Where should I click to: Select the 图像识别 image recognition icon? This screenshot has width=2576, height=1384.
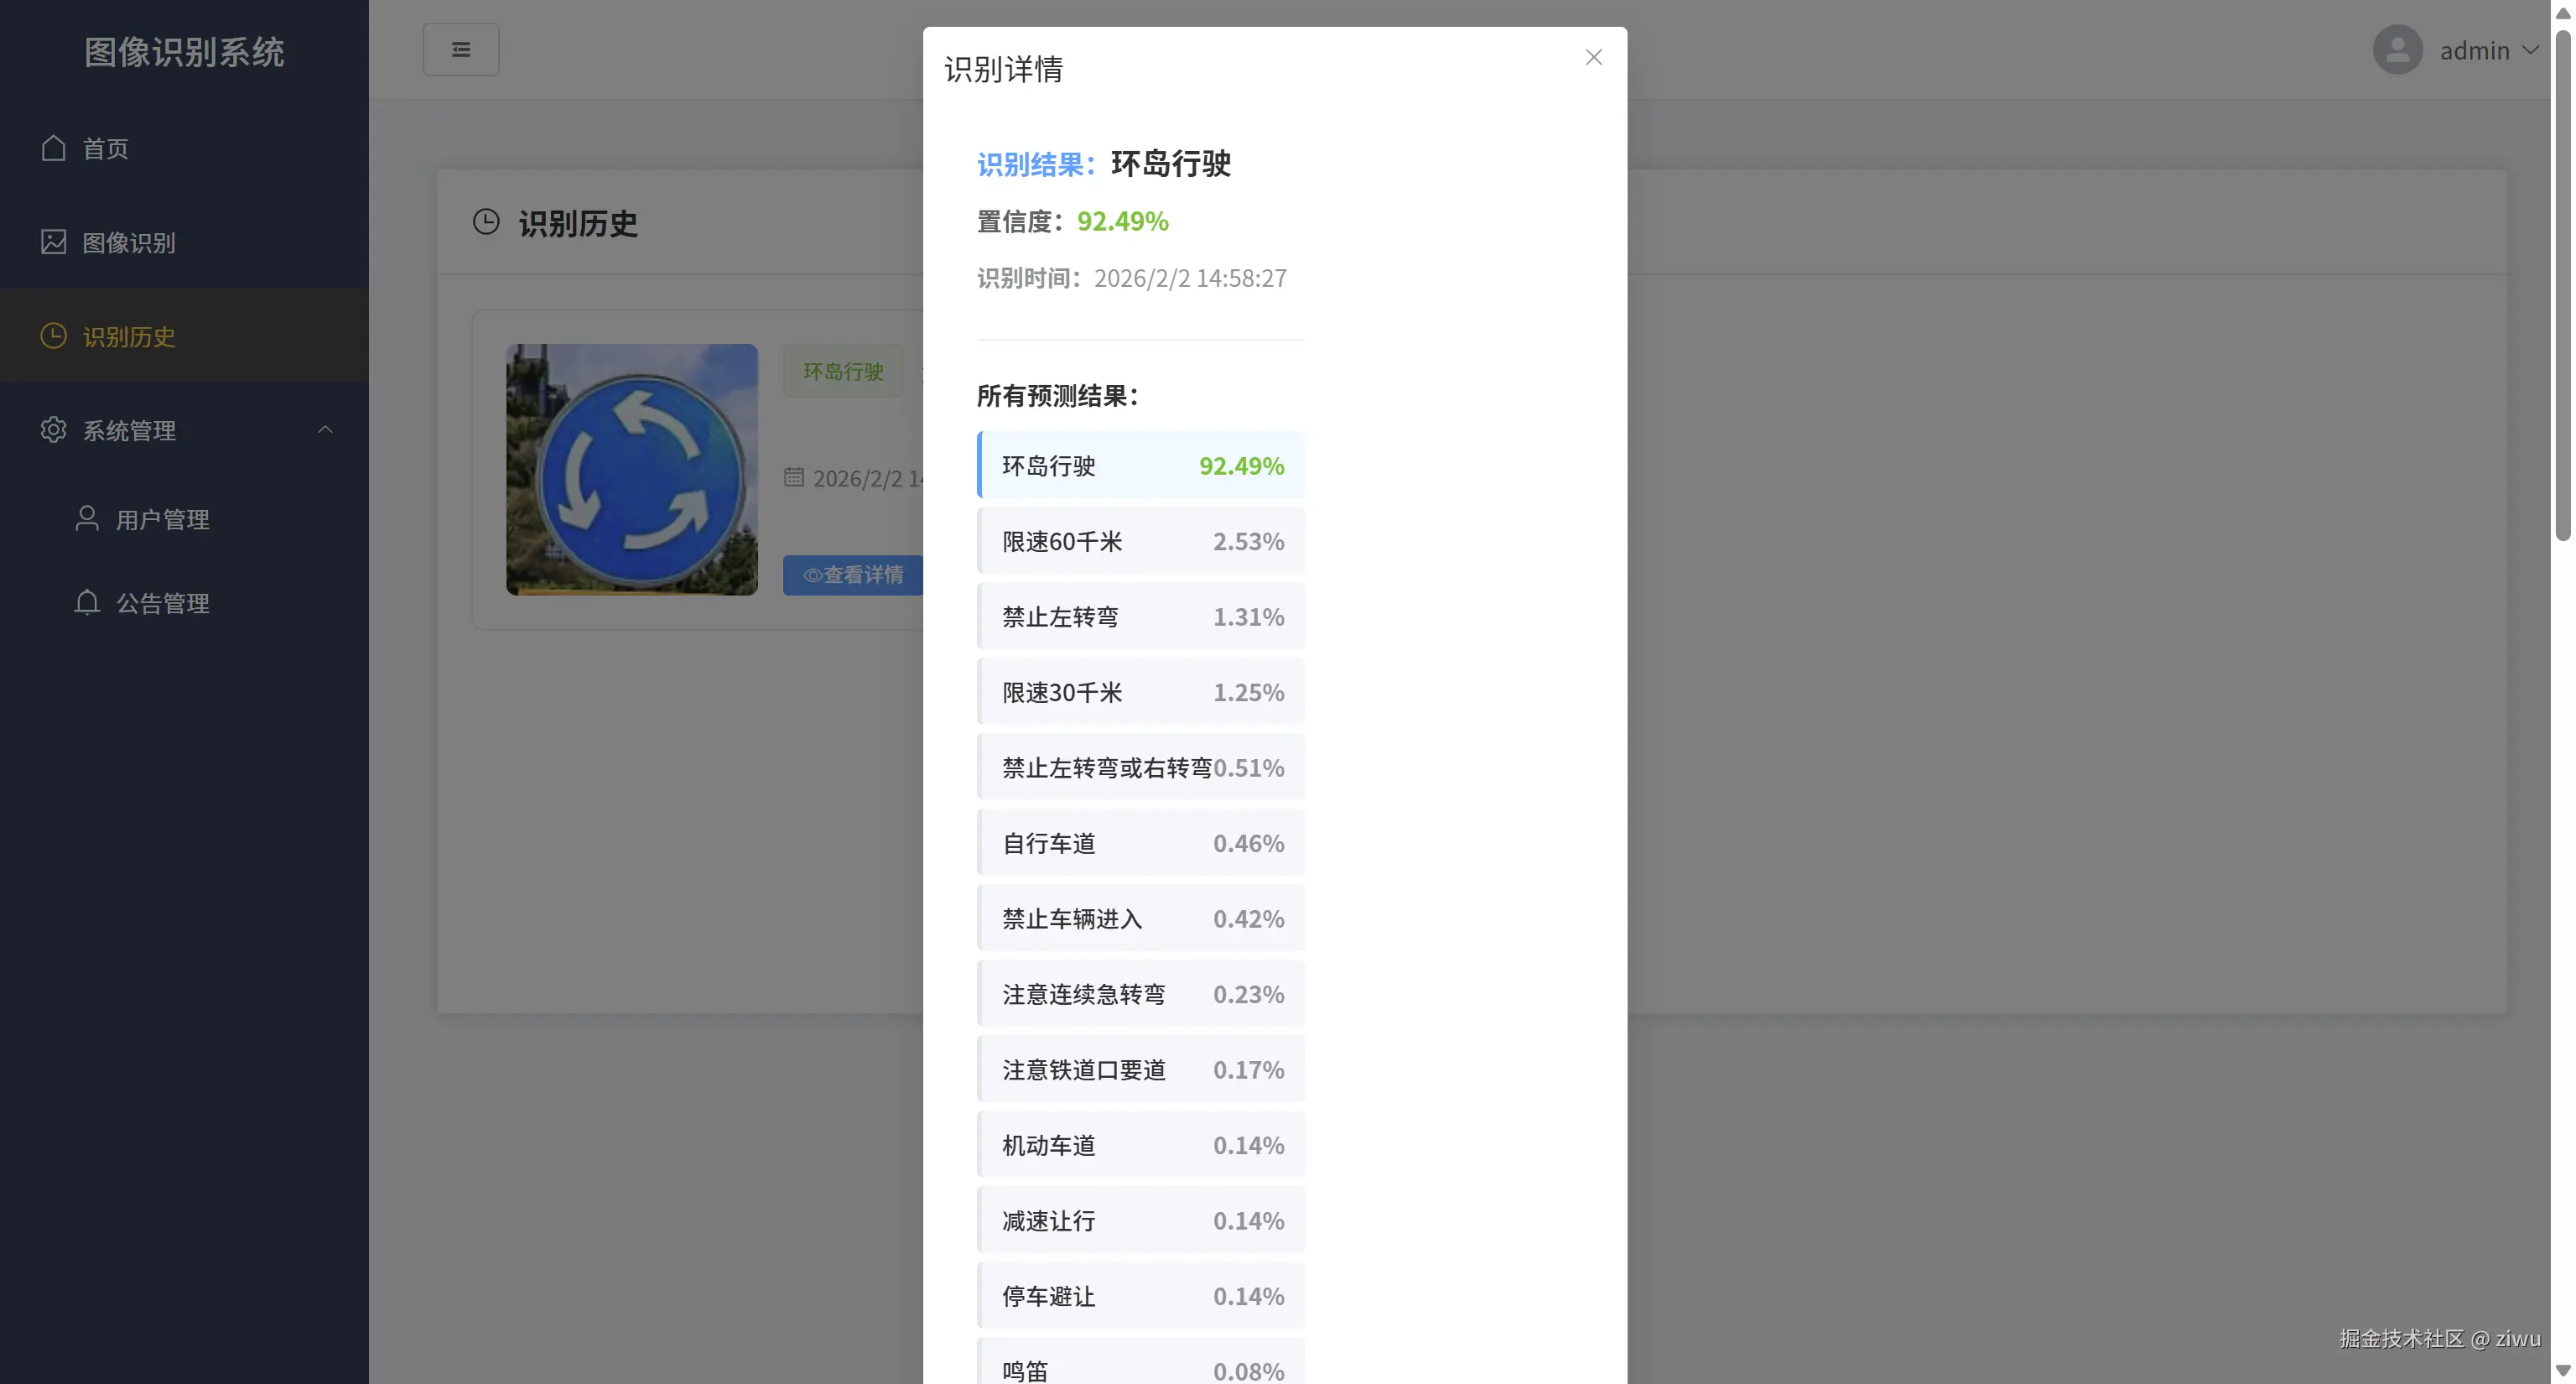tap(54, 242)
